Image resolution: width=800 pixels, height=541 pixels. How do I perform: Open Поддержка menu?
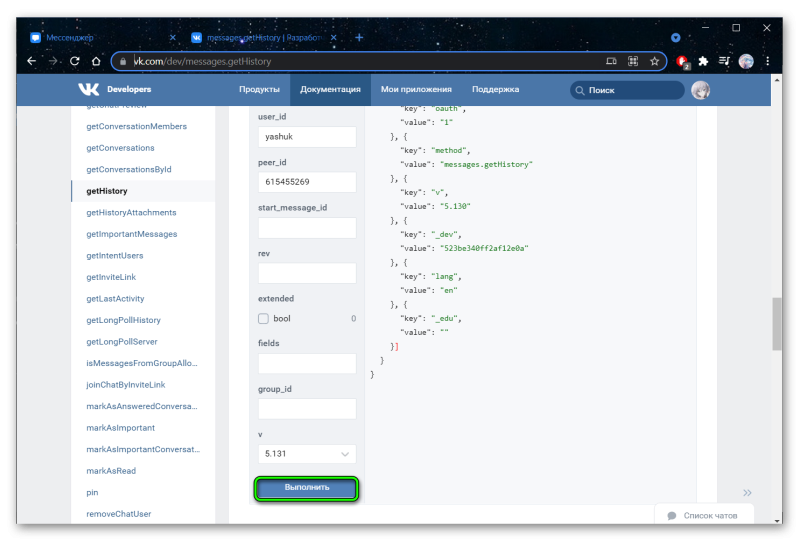pyautogui.click(x=495, y=89)
